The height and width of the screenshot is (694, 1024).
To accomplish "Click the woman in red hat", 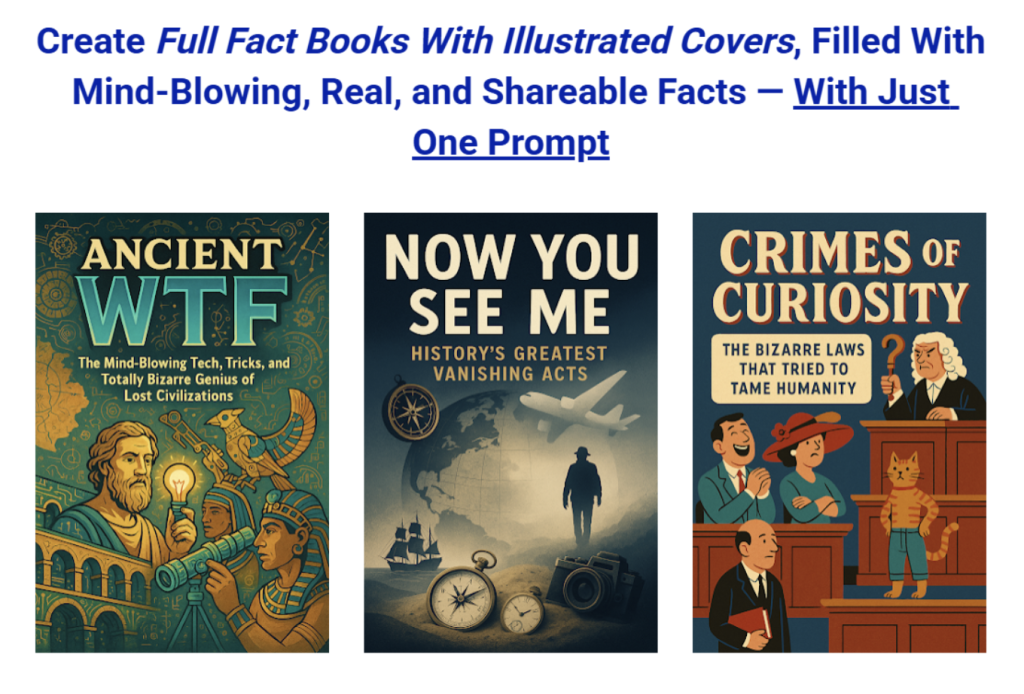I will pos(808,467).
